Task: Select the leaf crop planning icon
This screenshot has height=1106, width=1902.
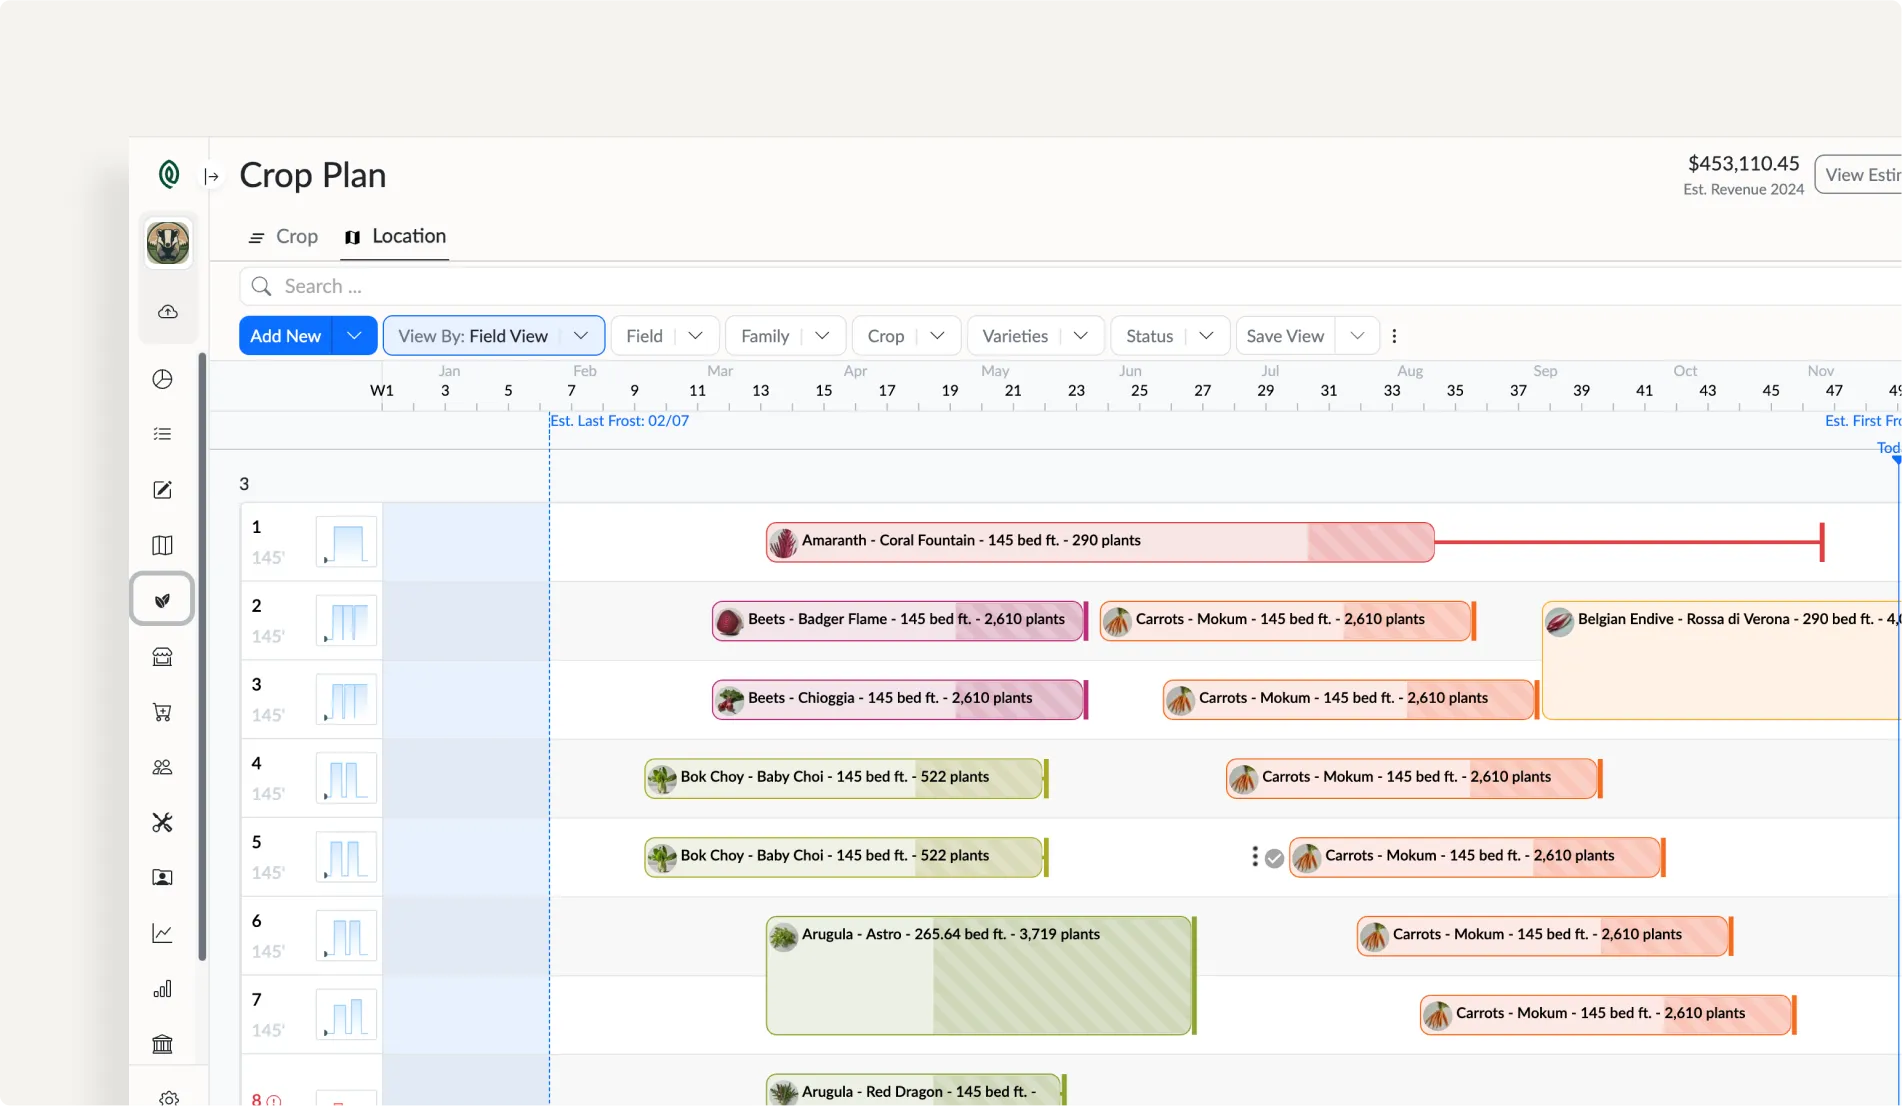Action: pos(161,598)
